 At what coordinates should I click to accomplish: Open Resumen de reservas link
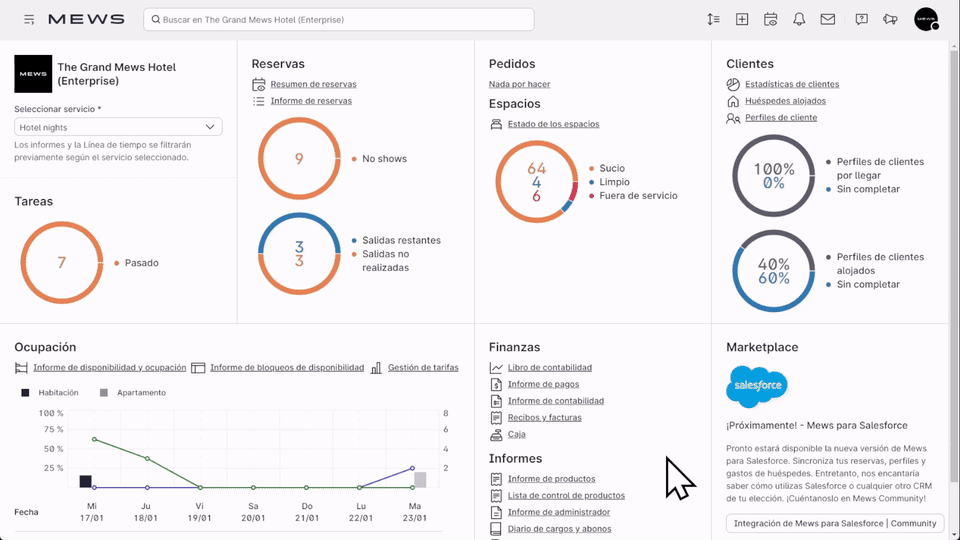(312, 84)
